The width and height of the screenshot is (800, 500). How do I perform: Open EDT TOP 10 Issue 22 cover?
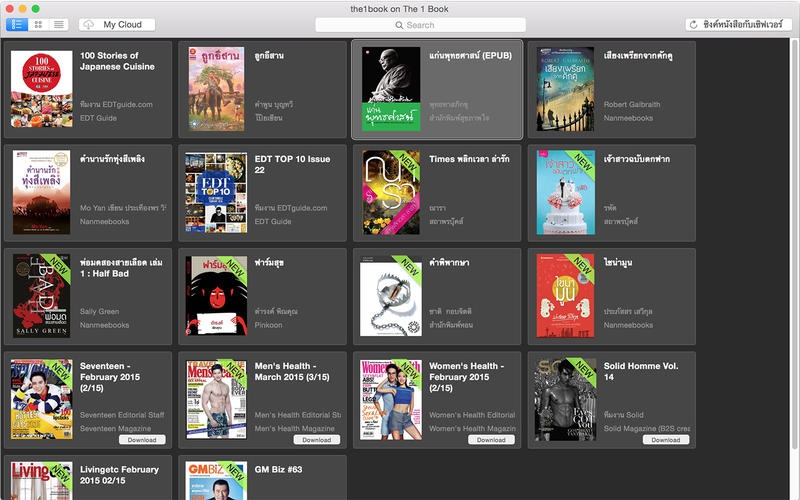pos(216,193)
